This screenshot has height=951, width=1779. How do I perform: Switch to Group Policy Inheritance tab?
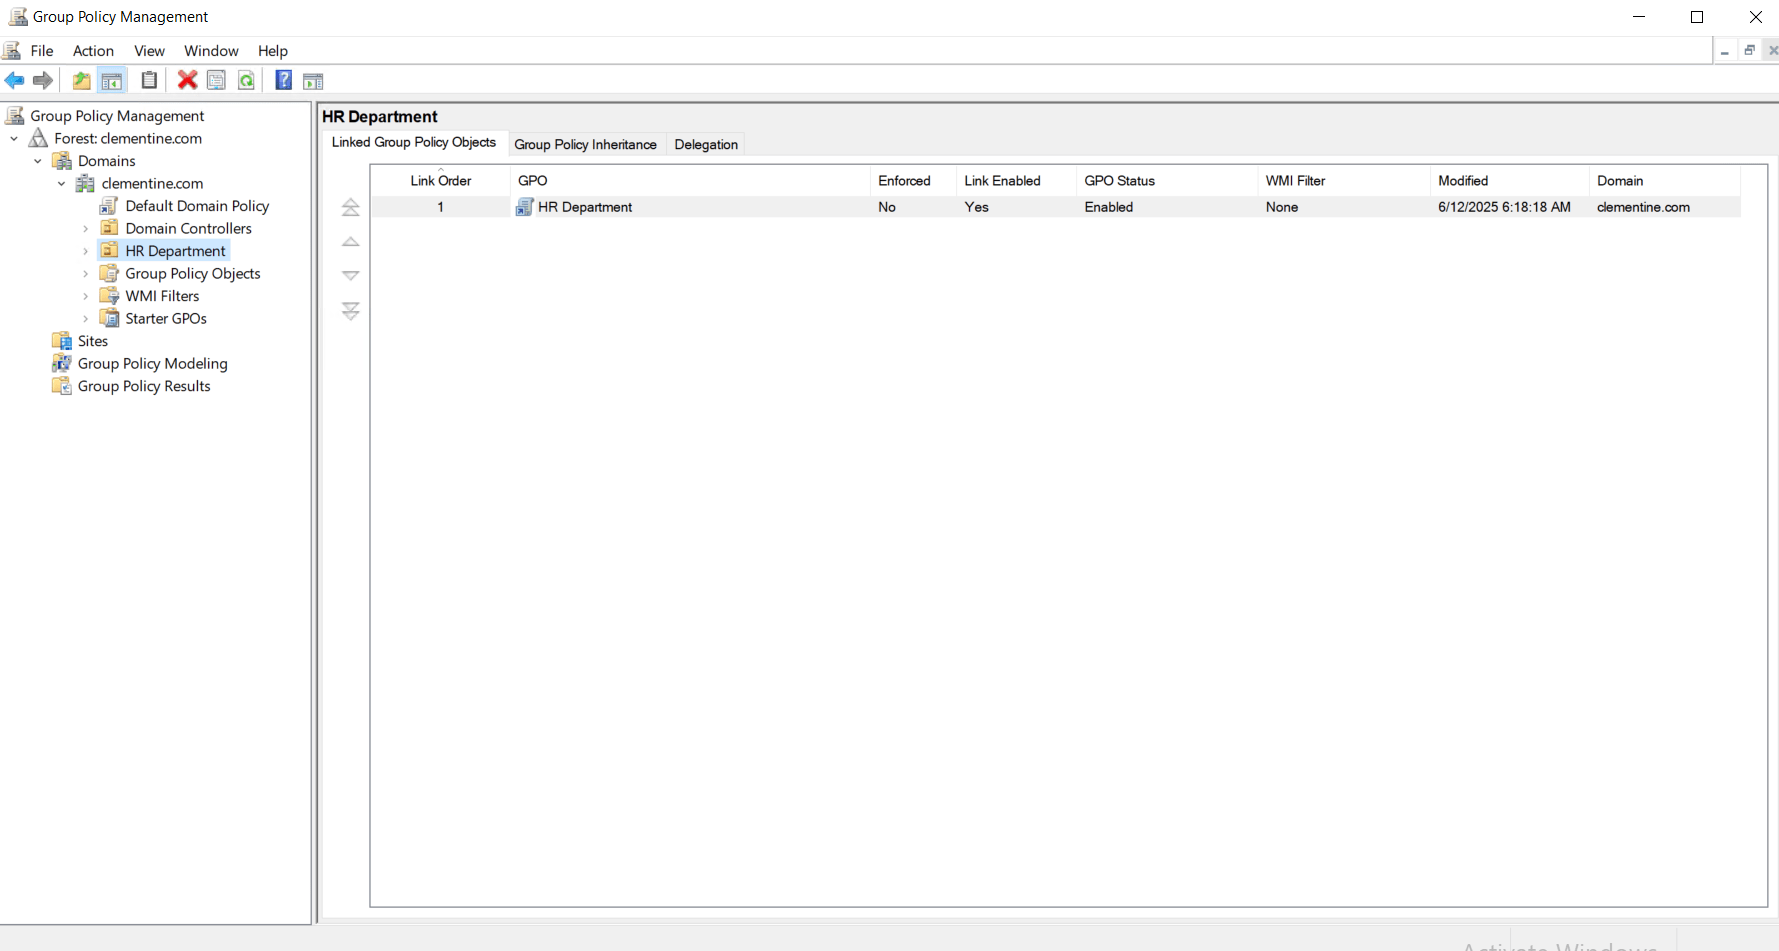(x=585, y=145)
